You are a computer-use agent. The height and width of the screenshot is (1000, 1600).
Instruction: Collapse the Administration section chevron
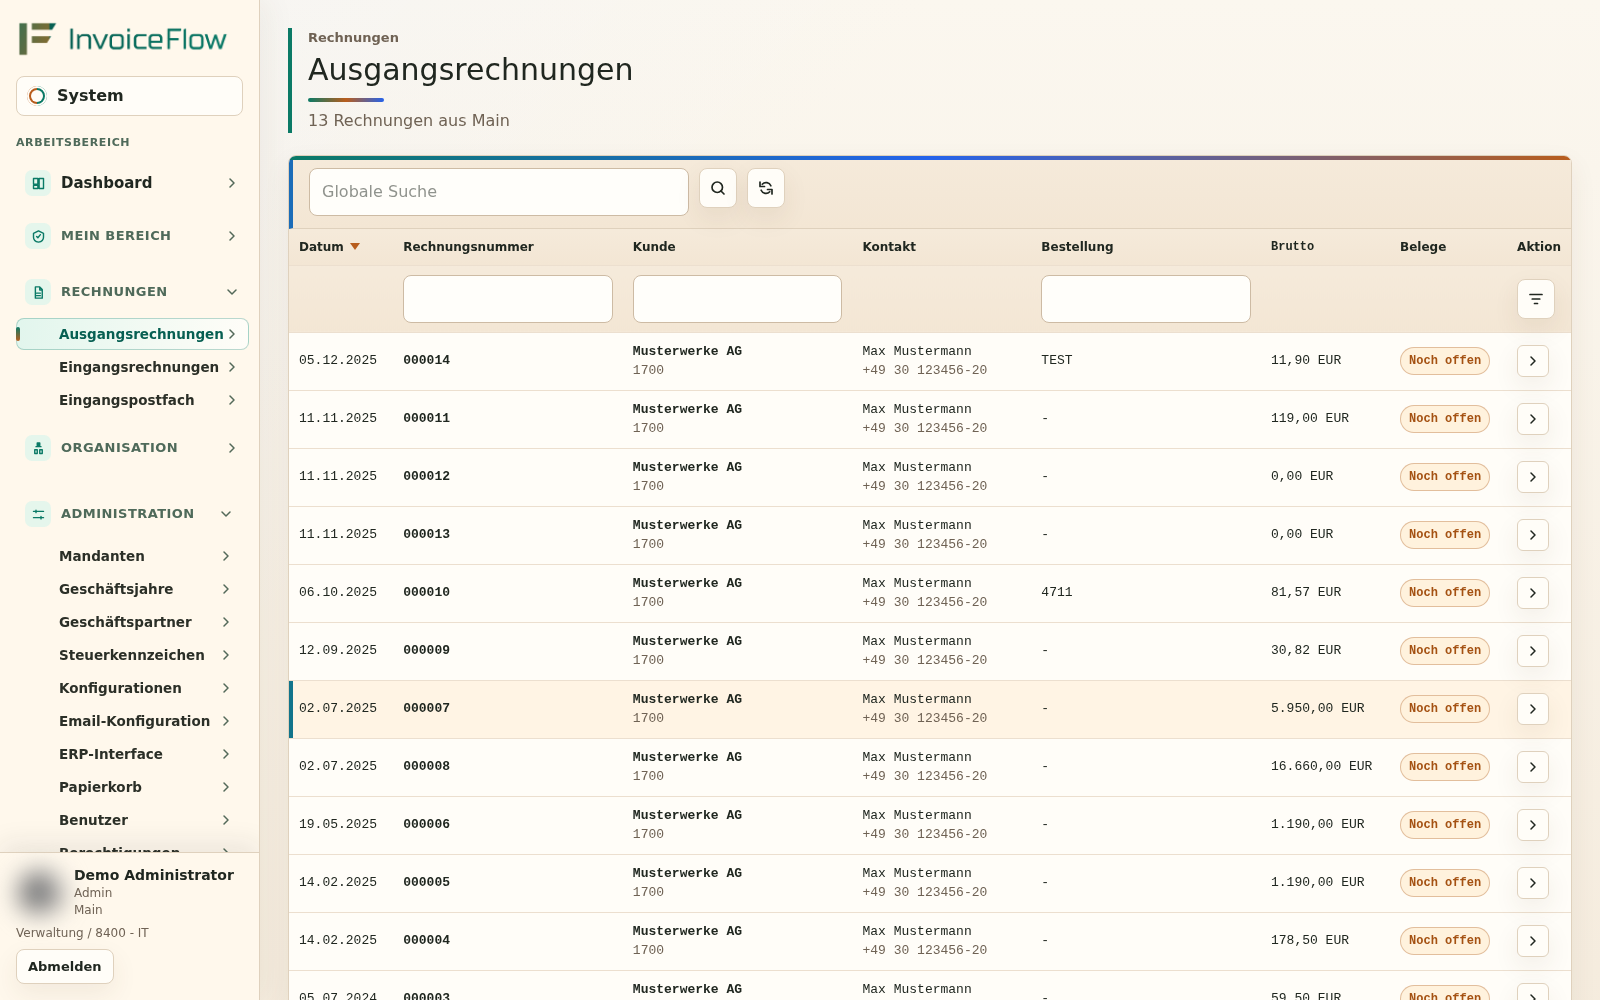coord(226,514)
